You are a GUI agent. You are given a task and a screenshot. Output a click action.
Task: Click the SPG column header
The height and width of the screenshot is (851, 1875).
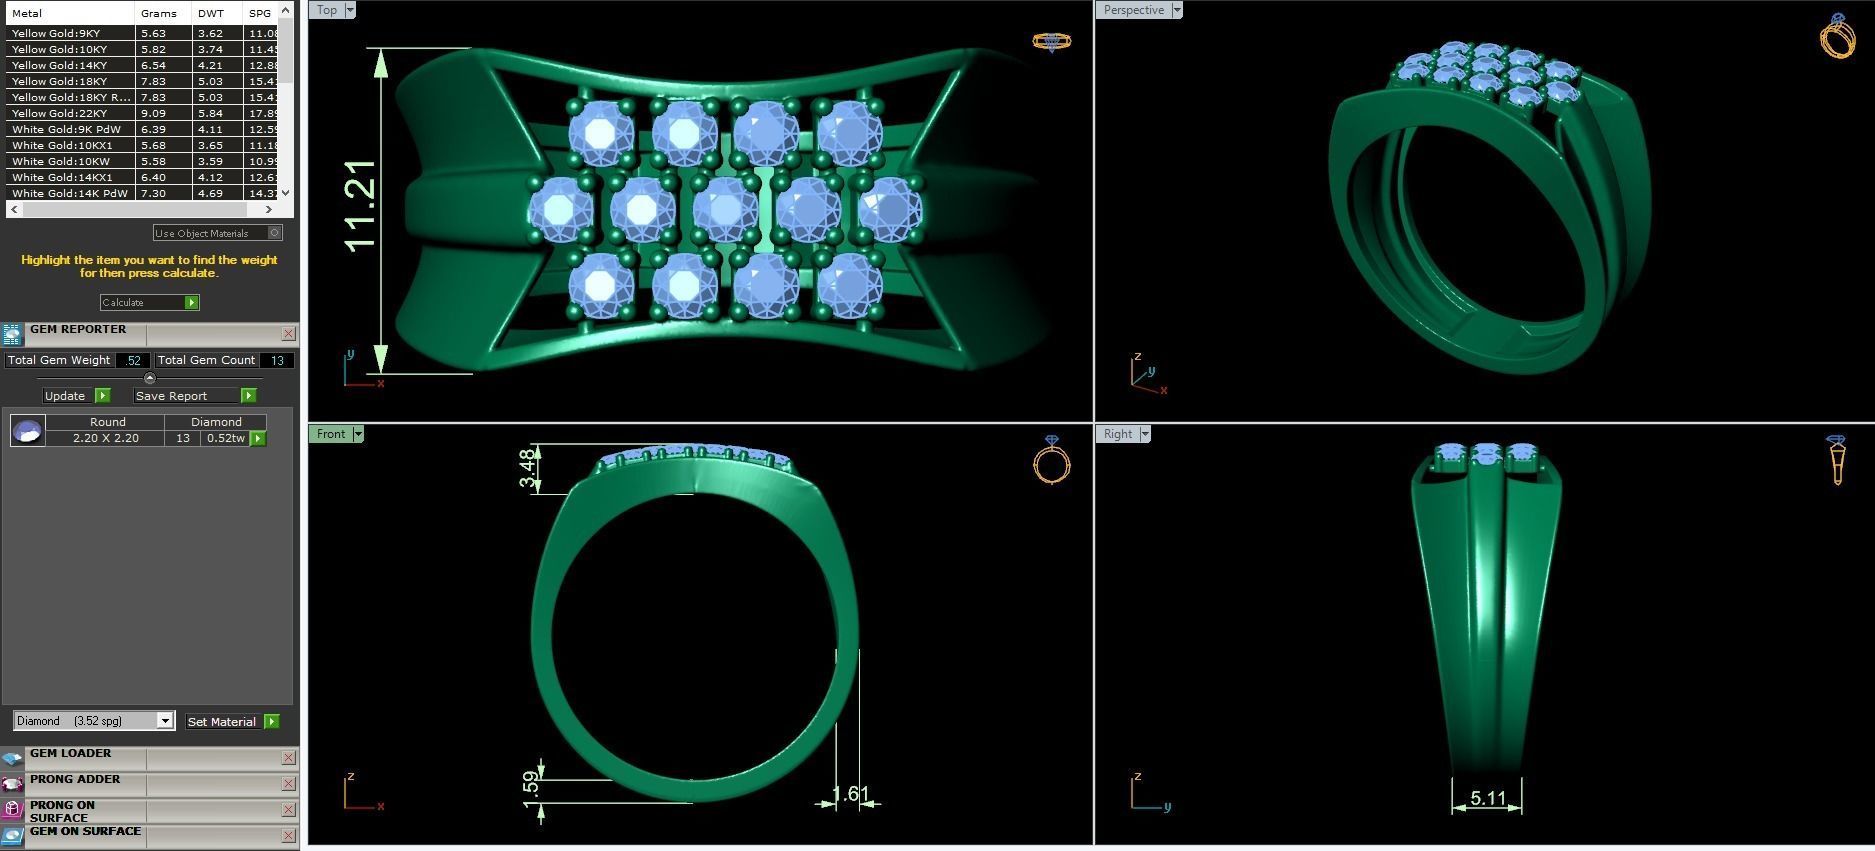260,13
